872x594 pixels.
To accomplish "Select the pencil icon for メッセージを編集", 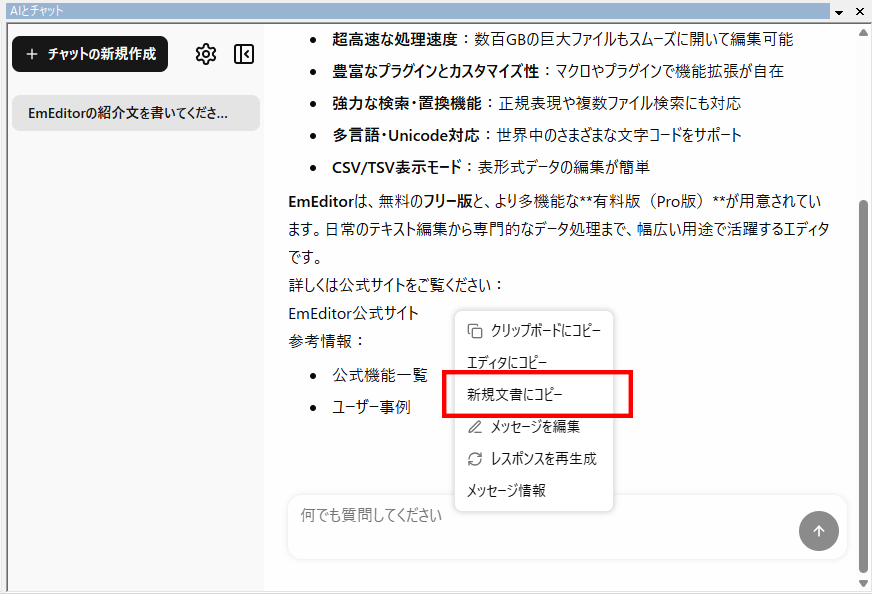I will point(473,426).
